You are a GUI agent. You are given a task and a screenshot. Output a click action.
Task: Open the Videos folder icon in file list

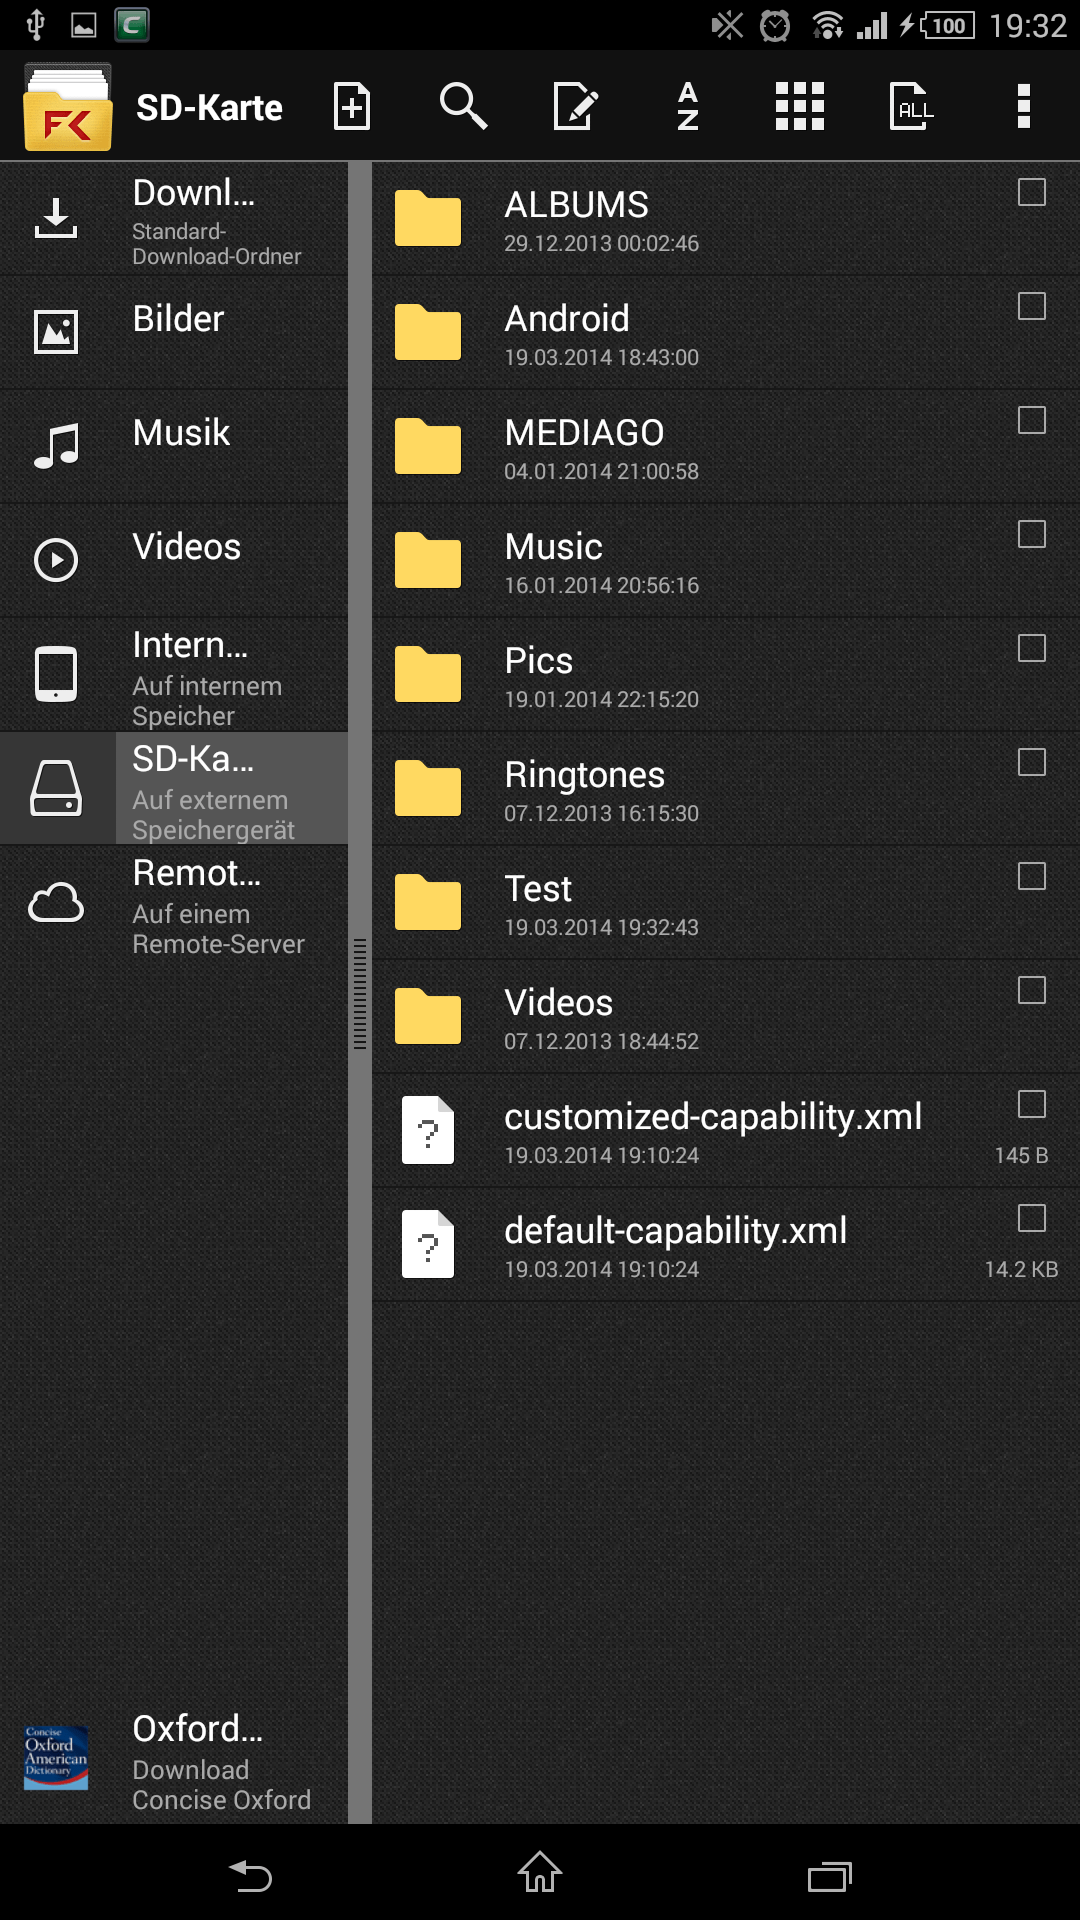[428, 1016]
